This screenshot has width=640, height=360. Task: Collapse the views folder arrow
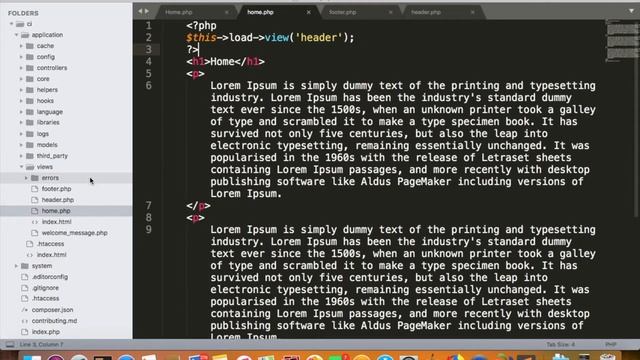pyautogui.click(x=21, y=167)
